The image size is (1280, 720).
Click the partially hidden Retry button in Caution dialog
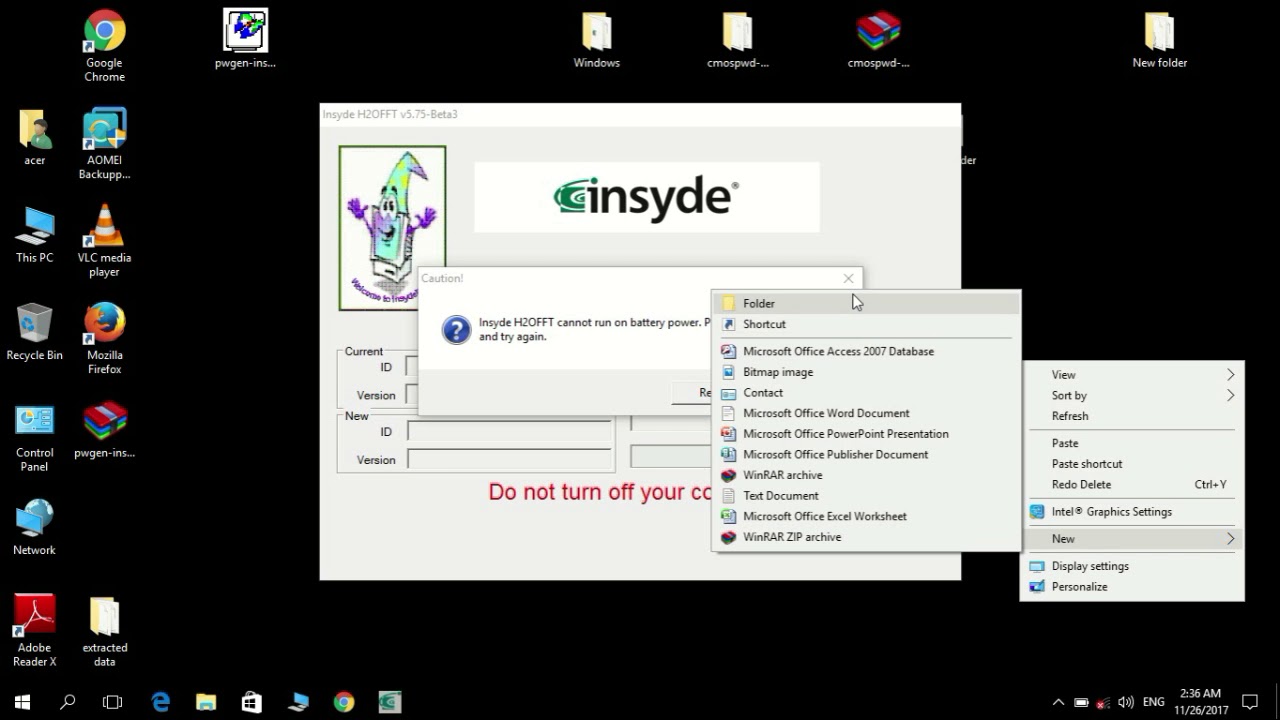[692, 393]
